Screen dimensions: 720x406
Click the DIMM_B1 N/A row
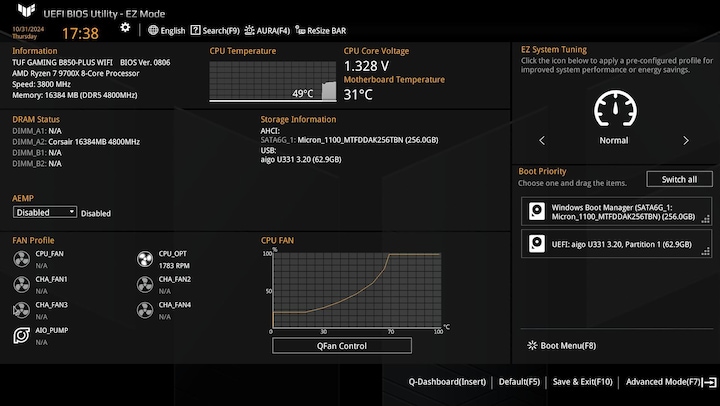point(37,152)
